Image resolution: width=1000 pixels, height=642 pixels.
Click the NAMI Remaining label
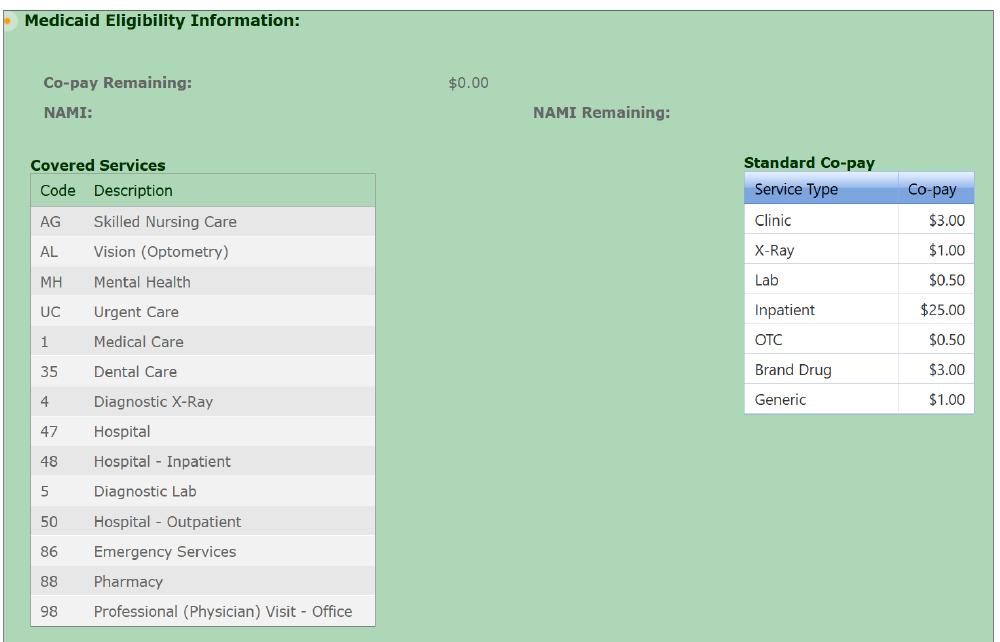coord(601,113)
